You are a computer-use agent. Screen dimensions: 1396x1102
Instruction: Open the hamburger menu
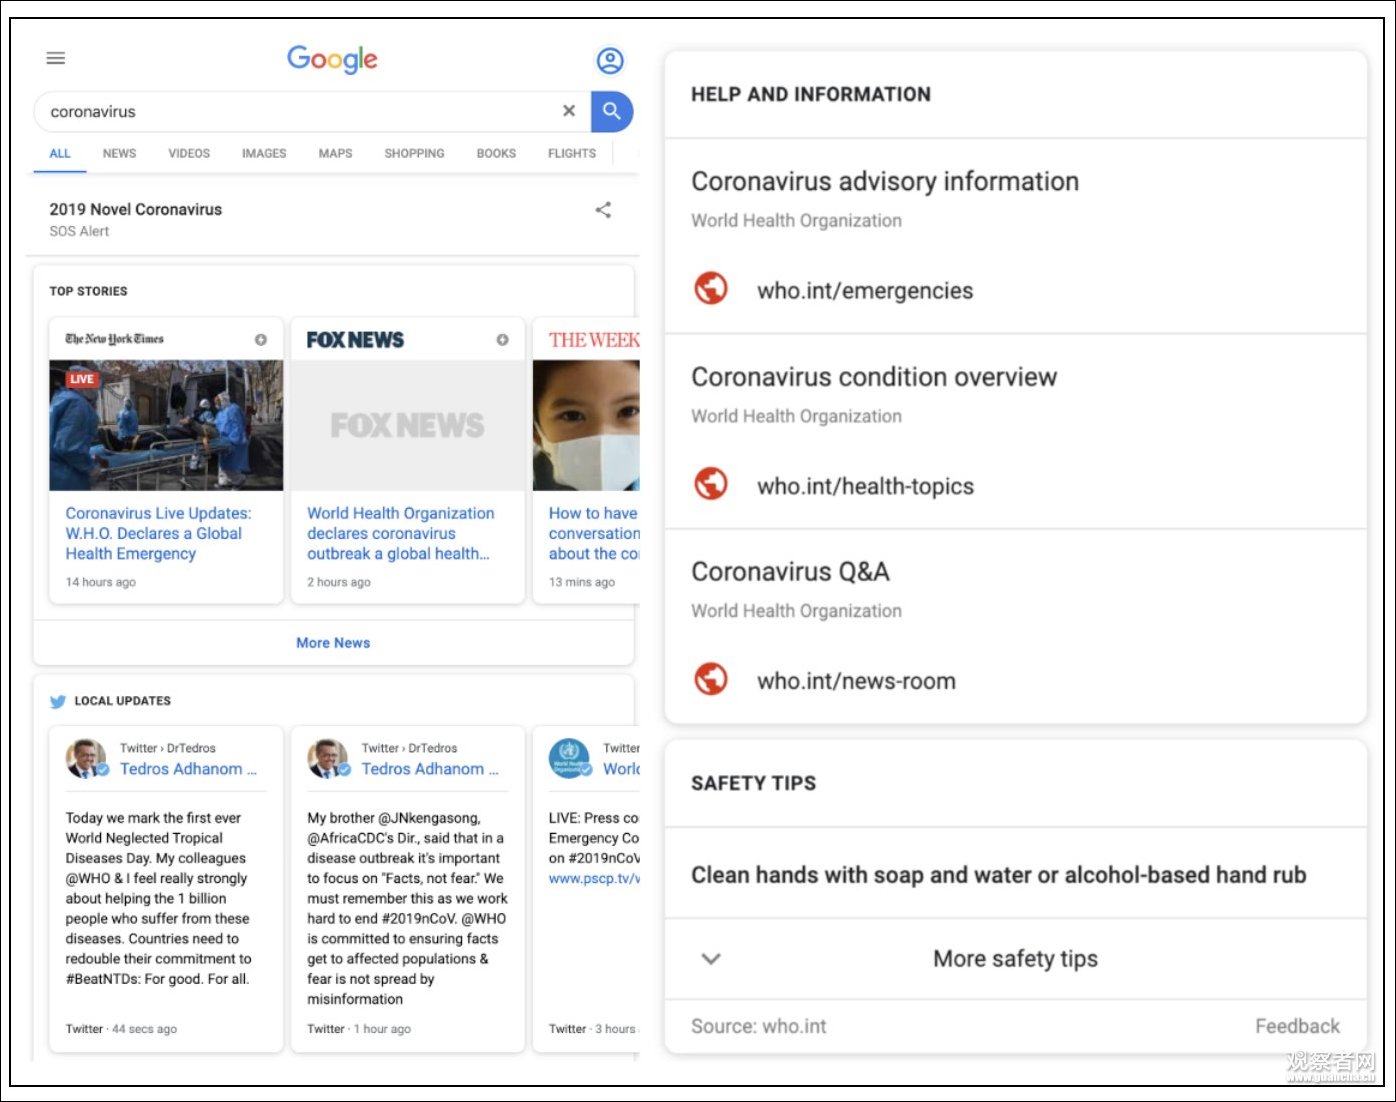click(56, 58)
